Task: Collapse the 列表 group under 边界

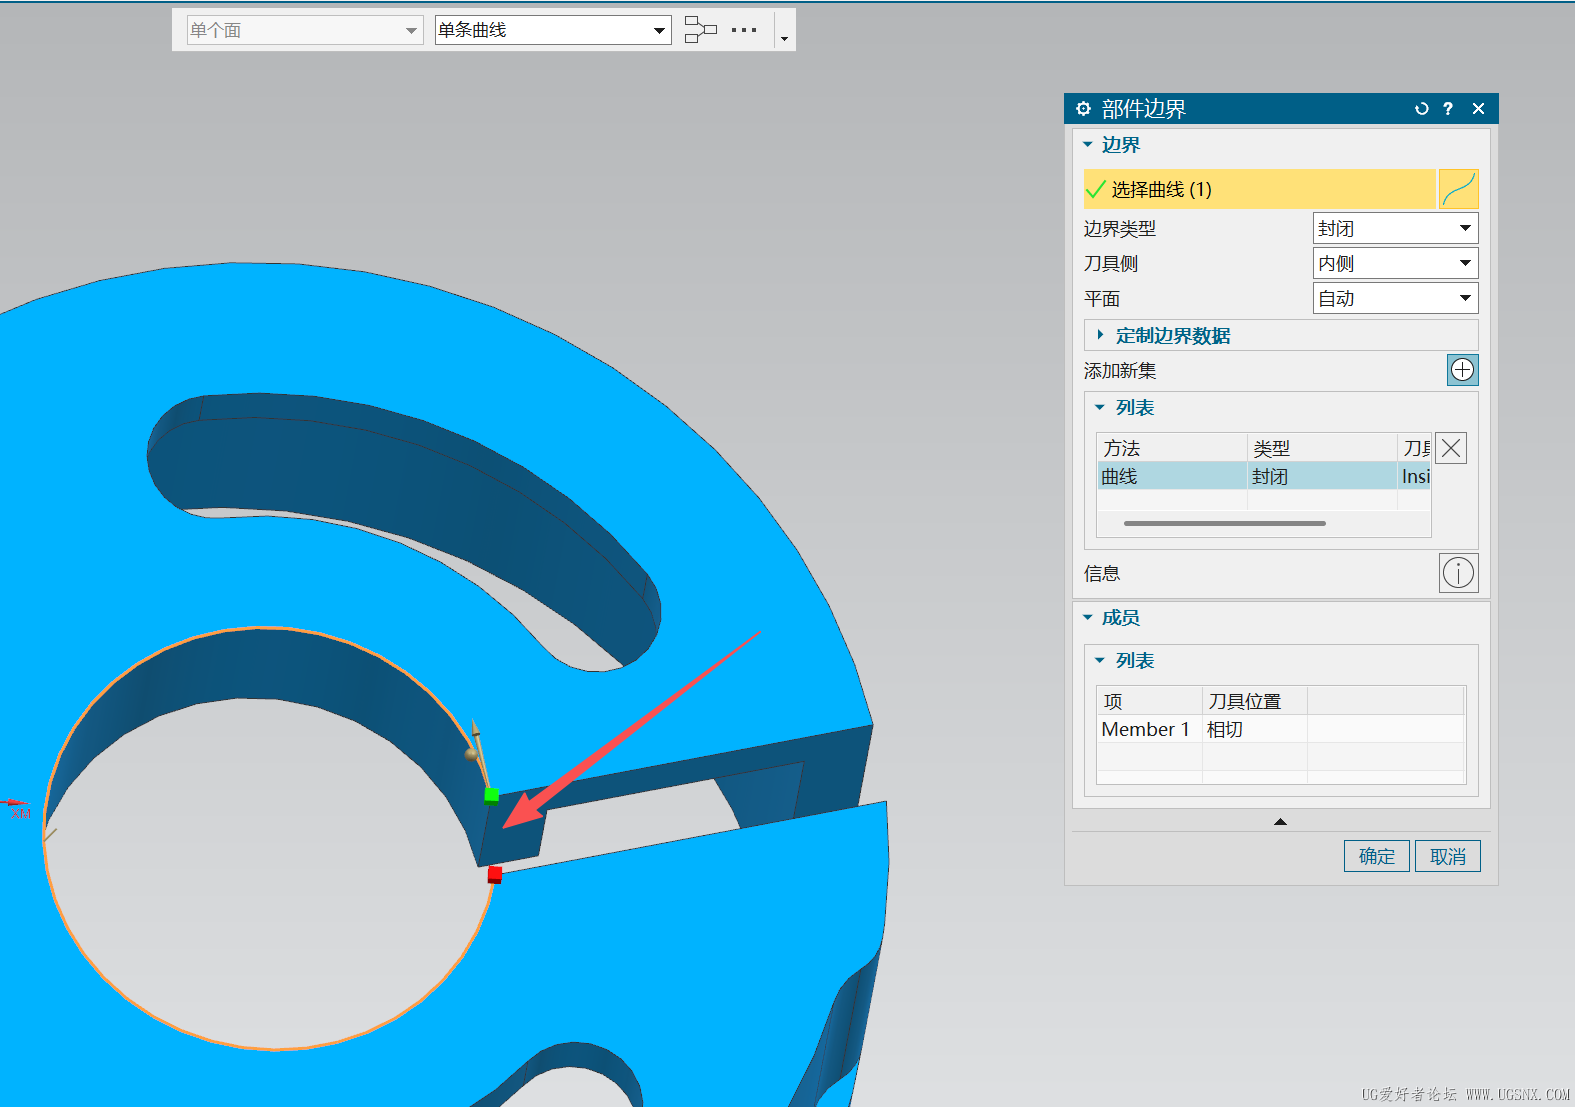Action: coord(1100,408)
